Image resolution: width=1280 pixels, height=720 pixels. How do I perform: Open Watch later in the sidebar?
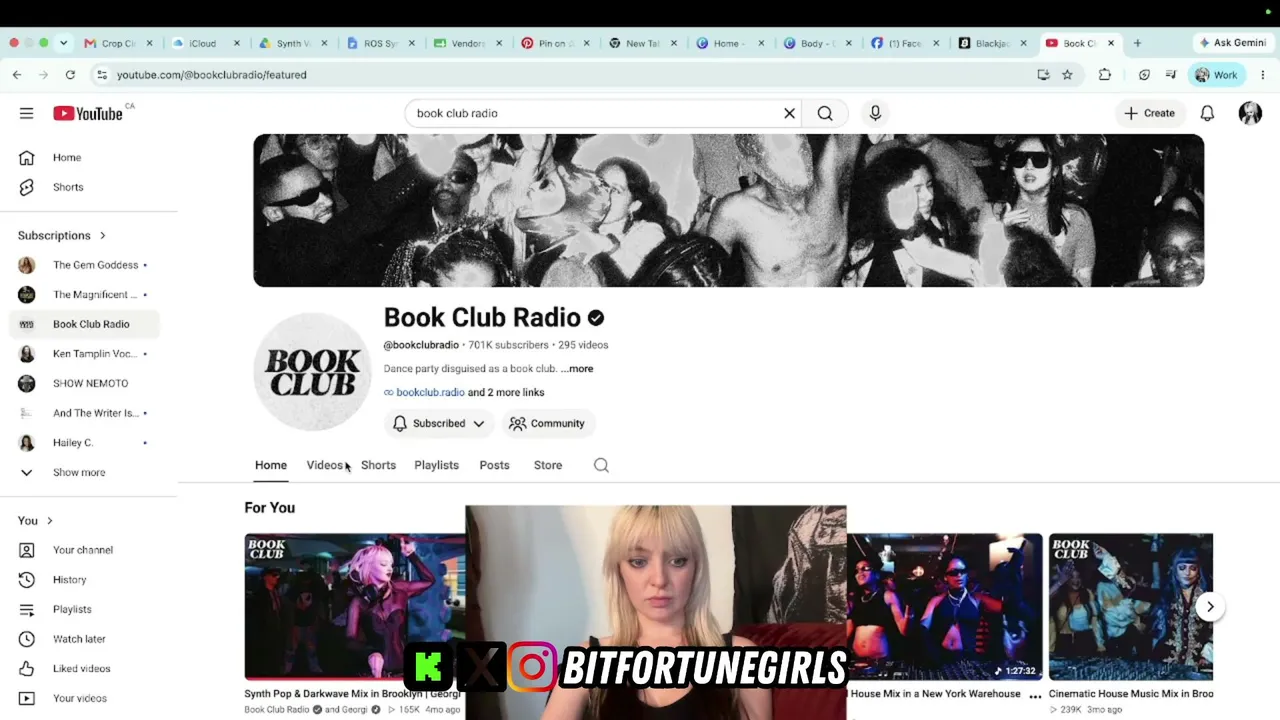tap(79, 639)
